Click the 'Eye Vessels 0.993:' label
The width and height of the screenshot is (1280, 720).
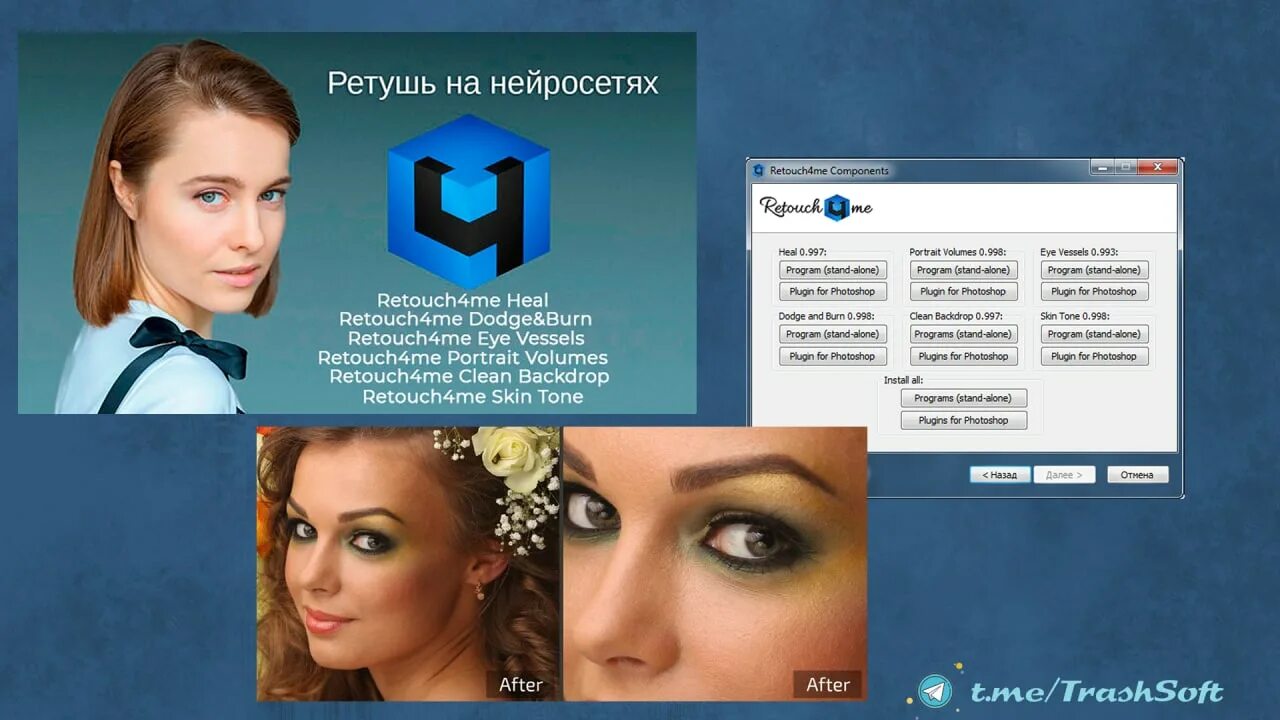[x=1079, y=252]
